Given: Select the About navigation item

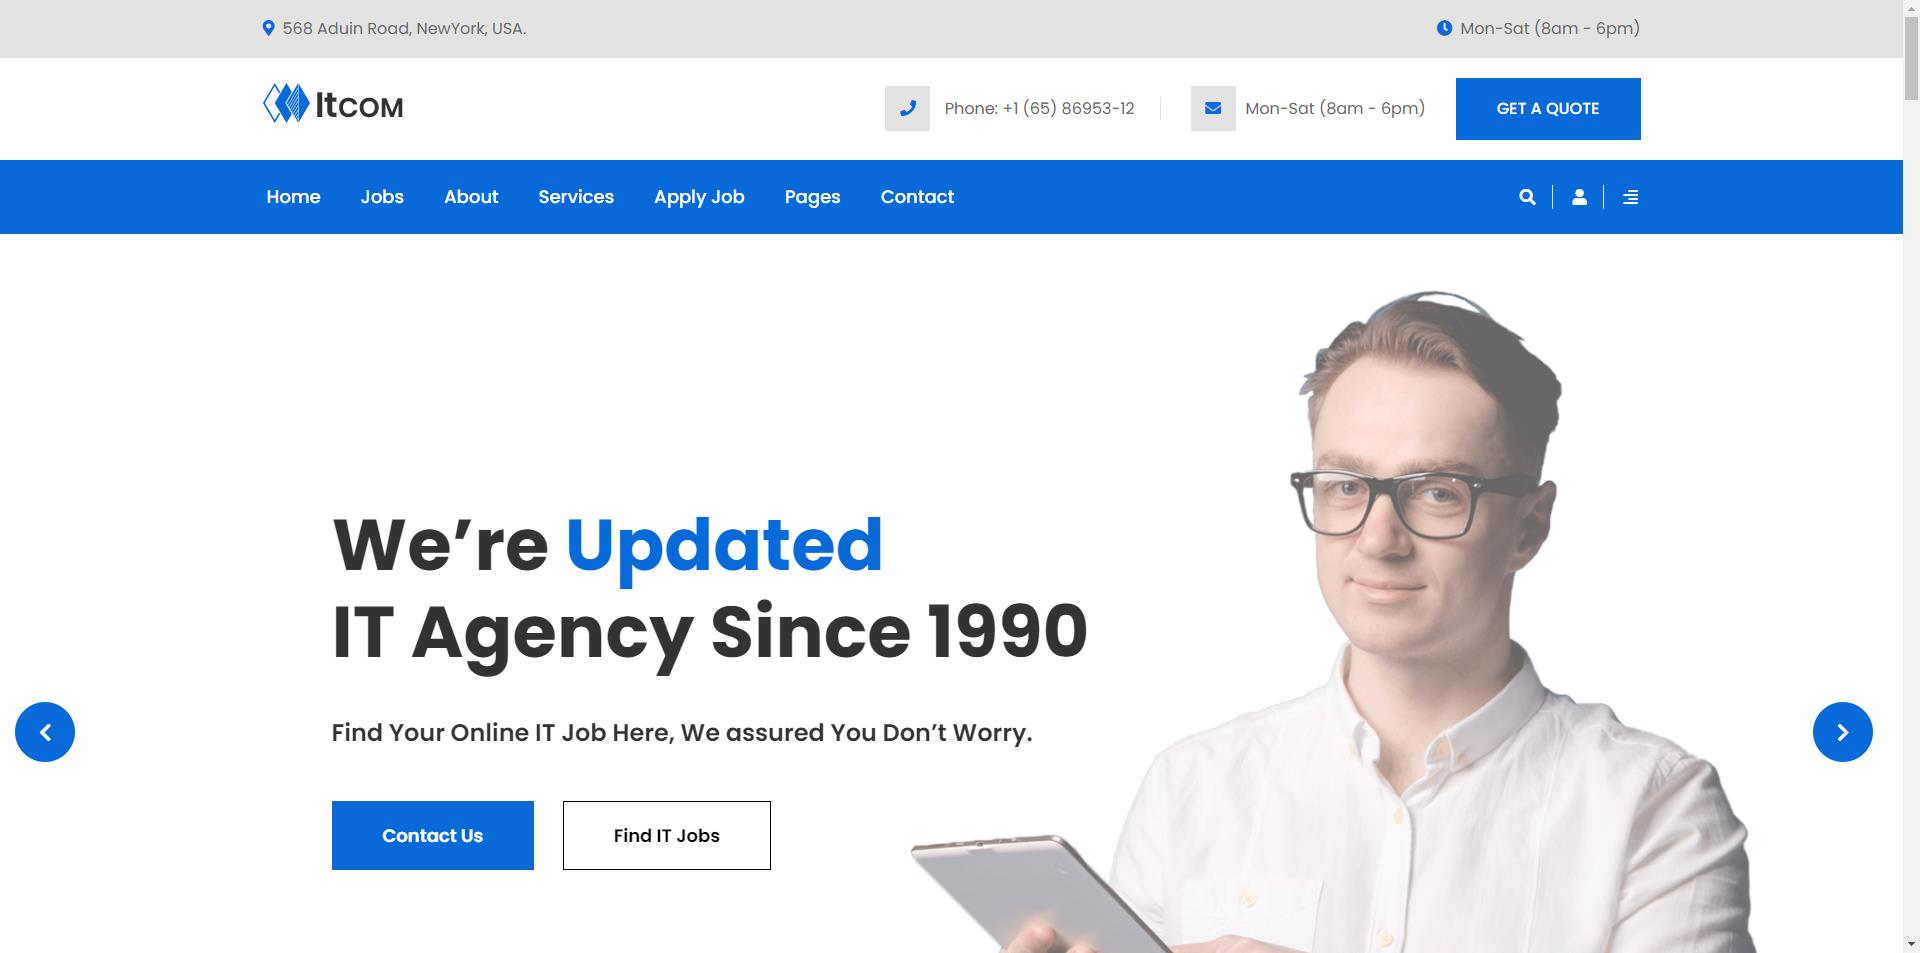Looking at the screenshot, I should (x=471, y=197).
